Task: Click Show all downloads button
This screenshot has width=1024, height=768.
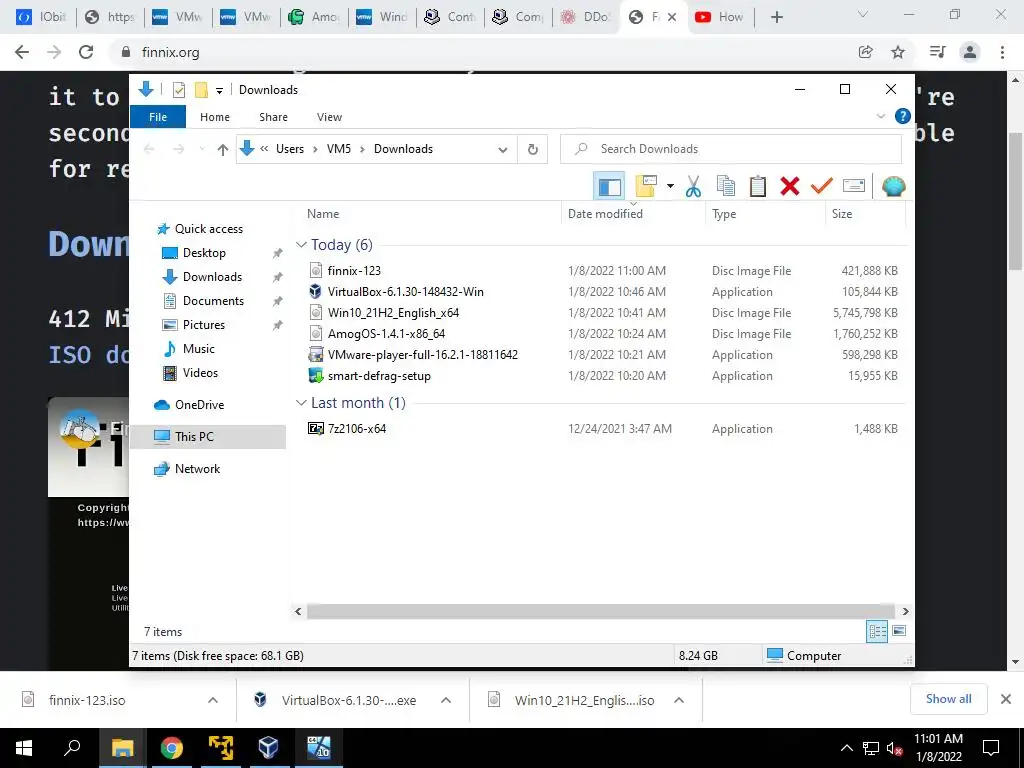Action: click(x=948, y=699)
